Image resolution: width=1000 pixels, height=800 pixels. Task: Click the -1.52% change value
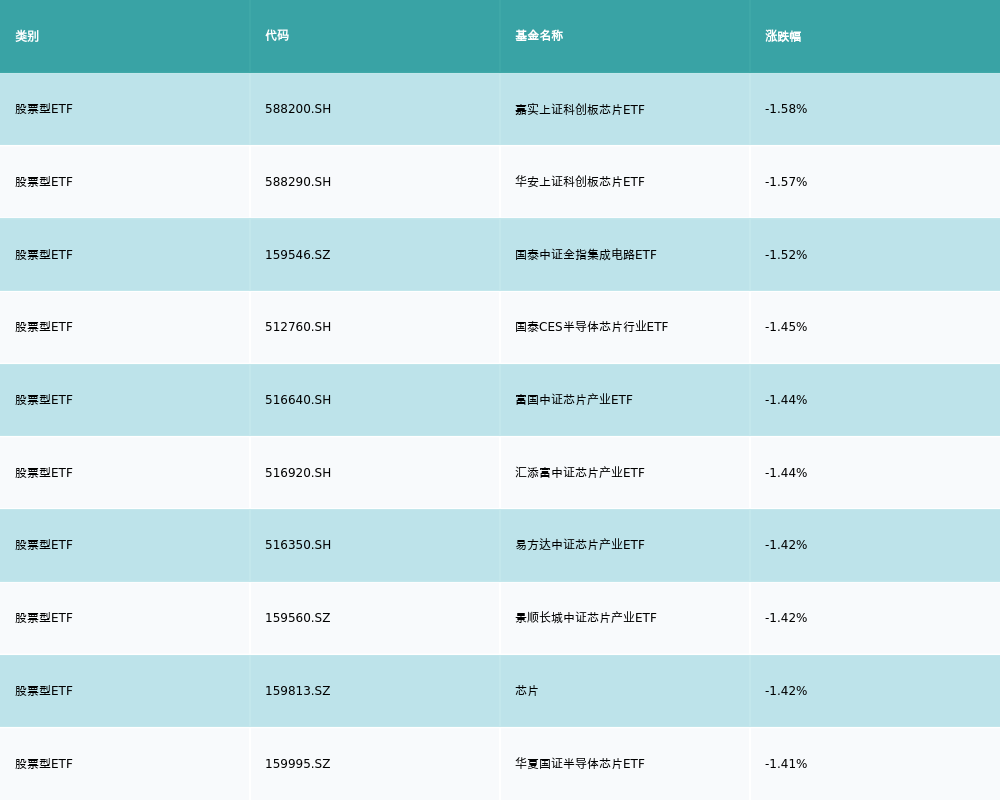[x=786, y=255]
